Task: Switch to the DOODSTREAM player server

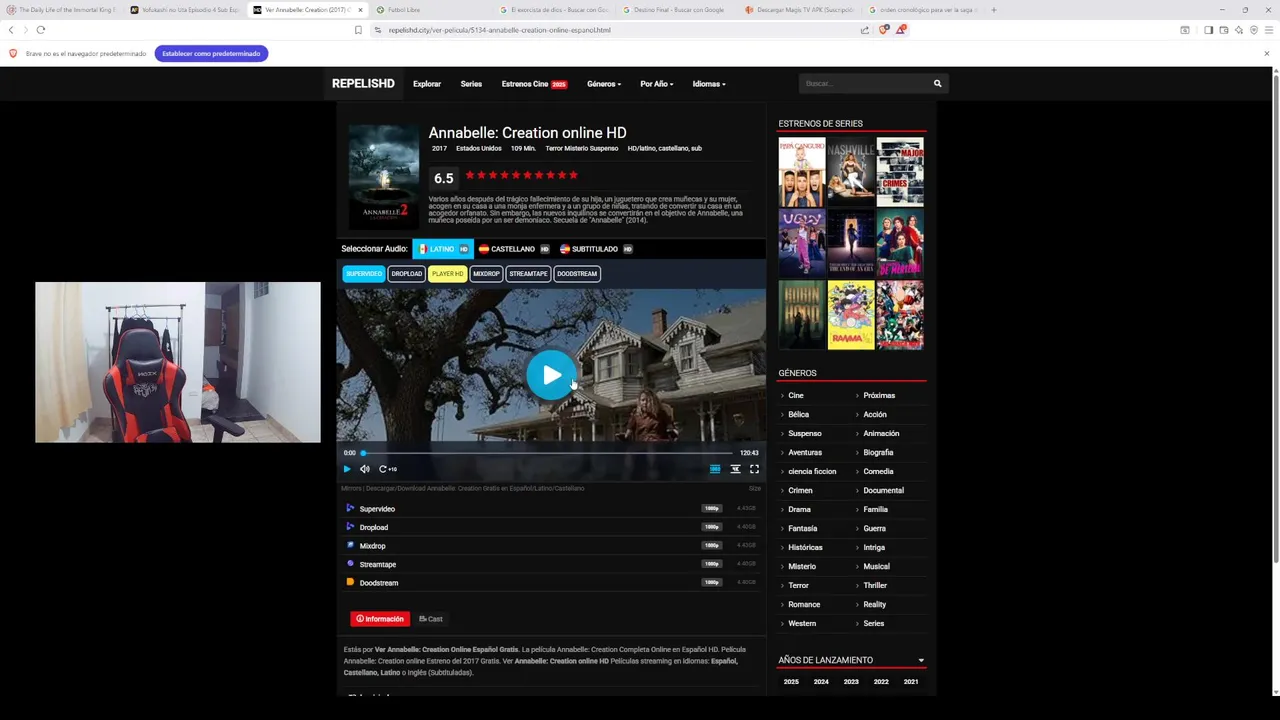Action: click(577, 274)
